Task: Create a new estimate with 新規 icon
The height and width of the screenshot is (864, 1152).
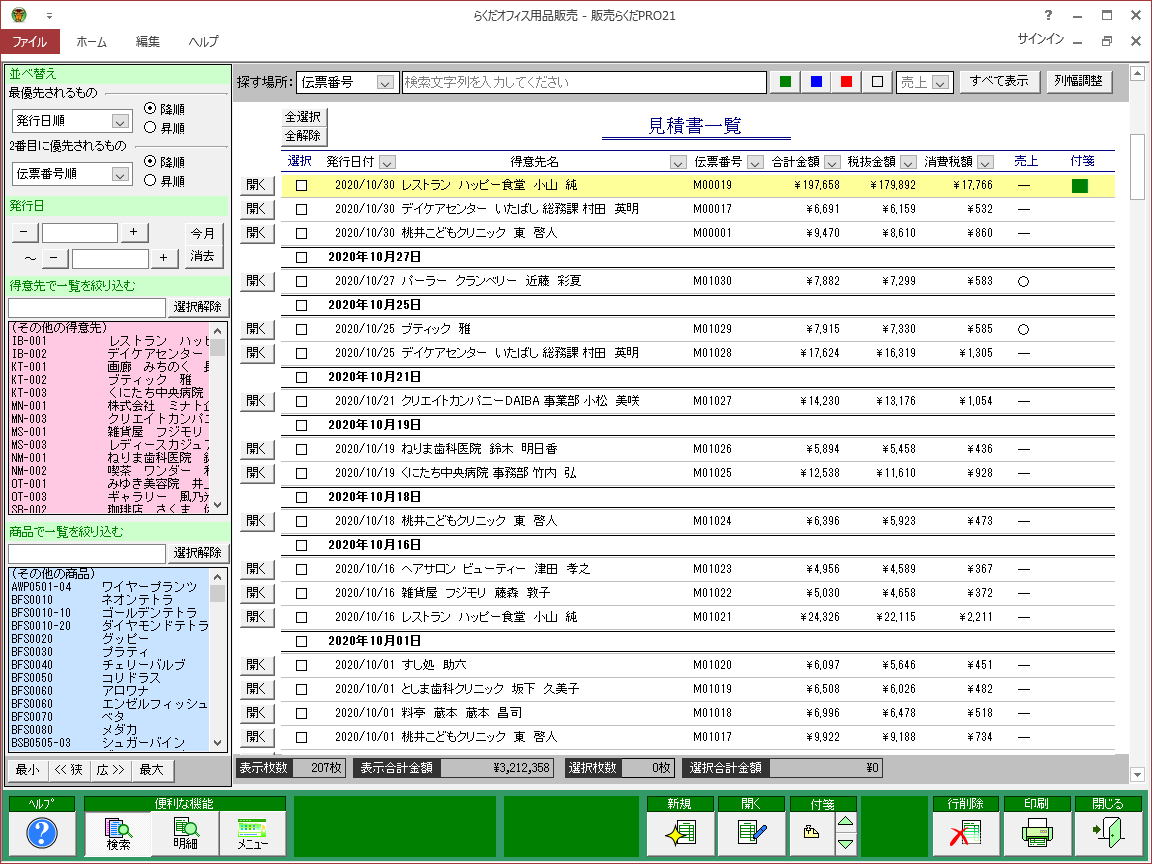Action: coord(680,833)
